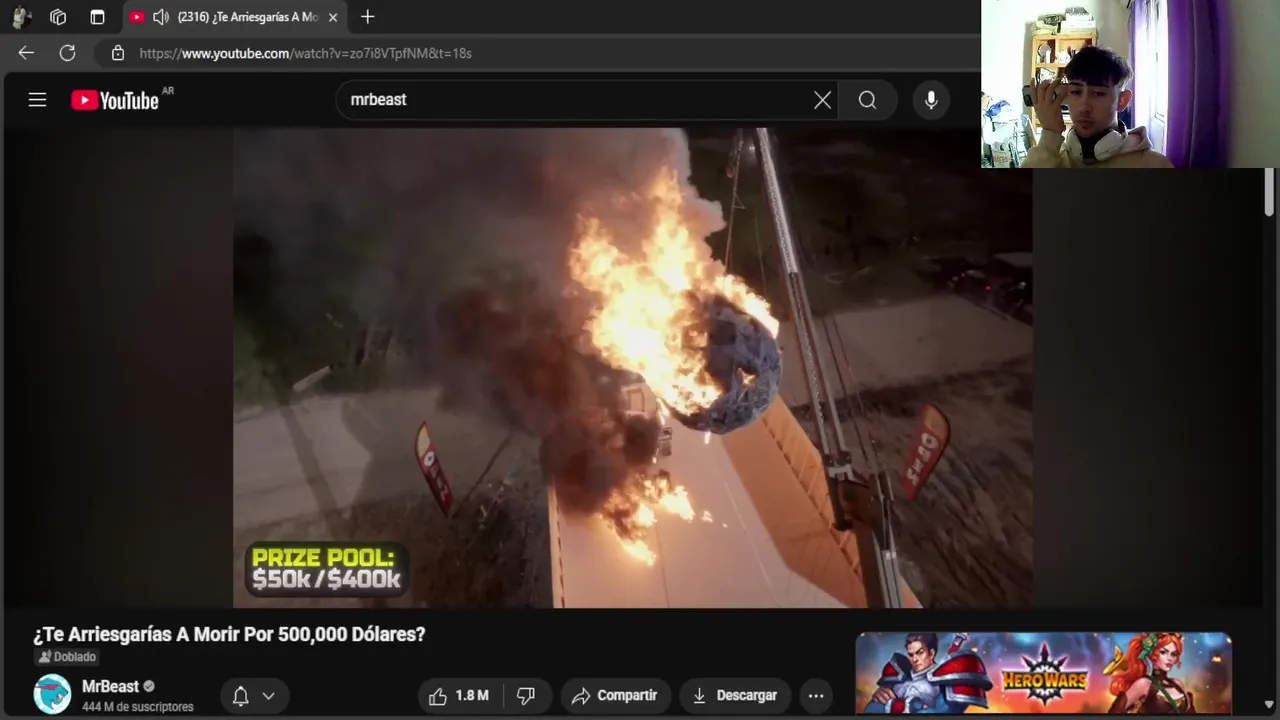Open the browser profile avatar
This screenshot has width=1280, height=720.
coord(21,17)
